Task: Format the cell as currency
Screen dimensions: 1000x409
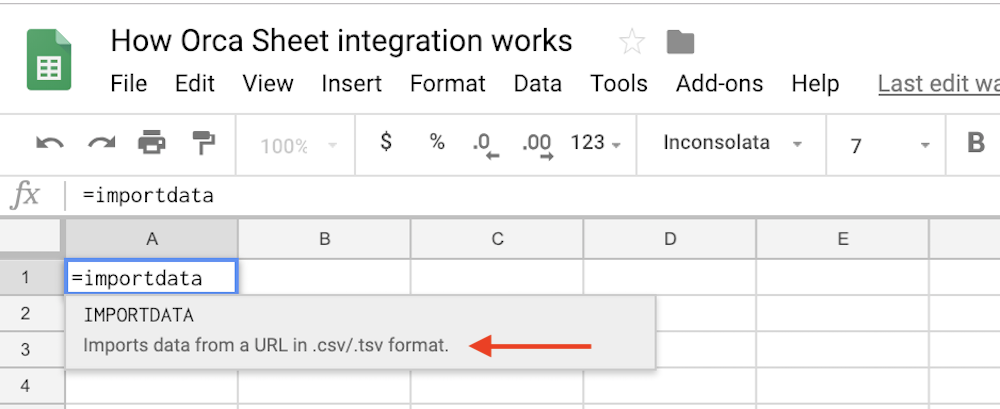Action: [x=386, y=143]
